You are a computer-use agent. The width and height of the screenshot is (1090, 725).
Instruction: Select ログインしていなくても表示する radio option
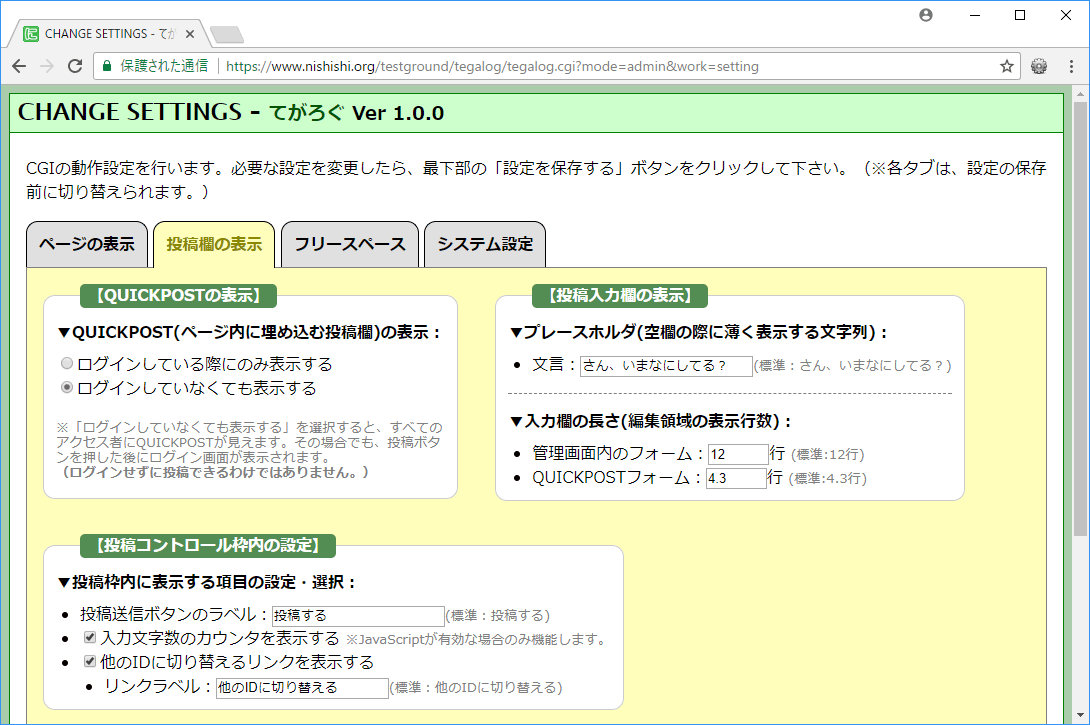(x=67, y=387)
